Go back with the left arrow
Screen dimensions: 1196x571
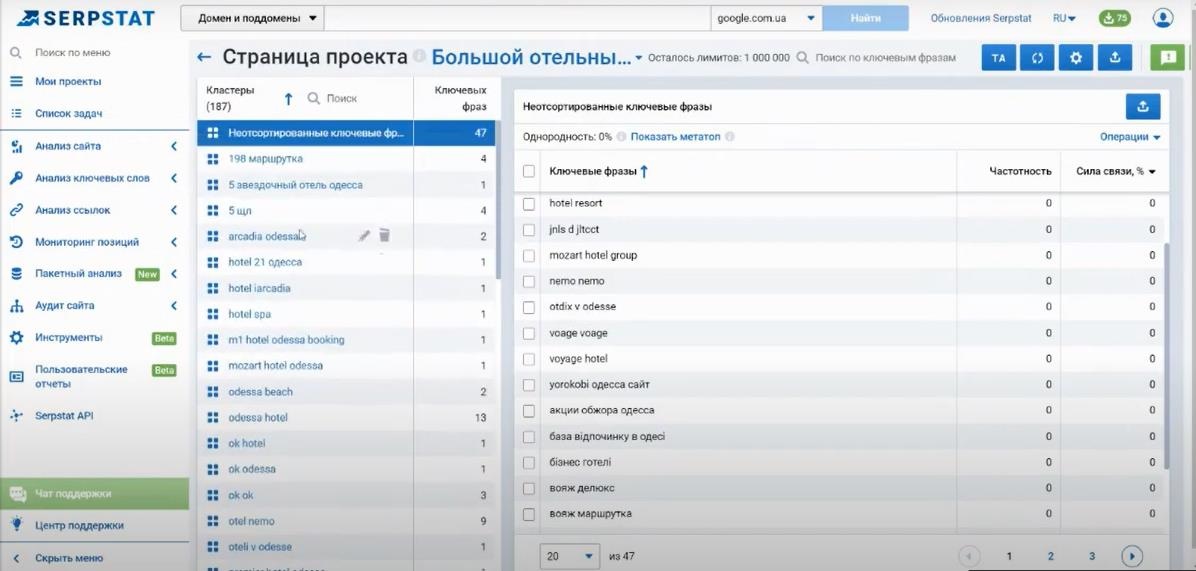[x=204, y=57]
